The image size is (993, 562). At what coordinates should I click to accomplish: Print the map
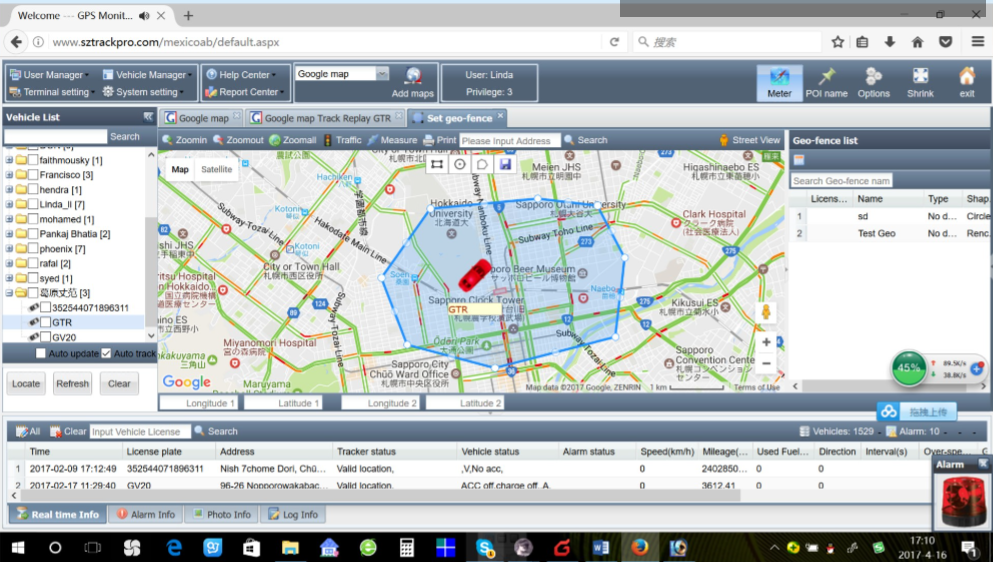(x=440, y=140)
